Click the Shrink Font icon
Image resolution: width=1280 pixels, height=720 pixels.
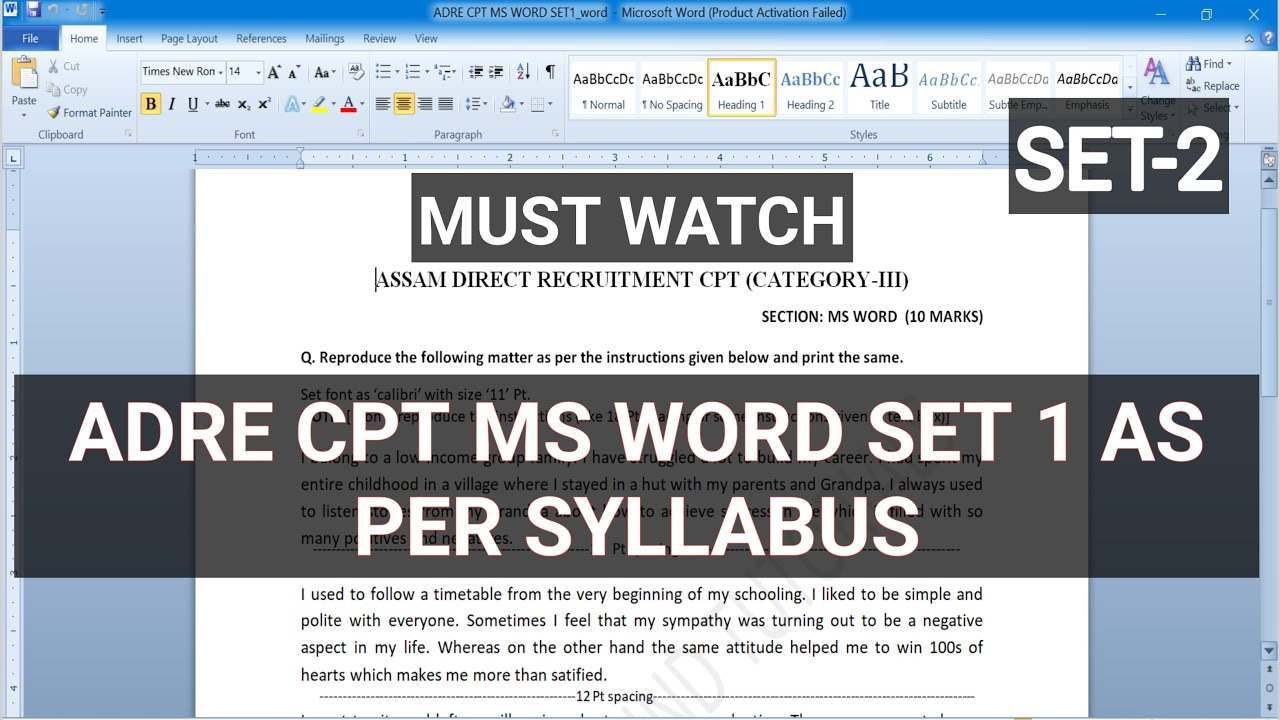[x=295, y=72]
